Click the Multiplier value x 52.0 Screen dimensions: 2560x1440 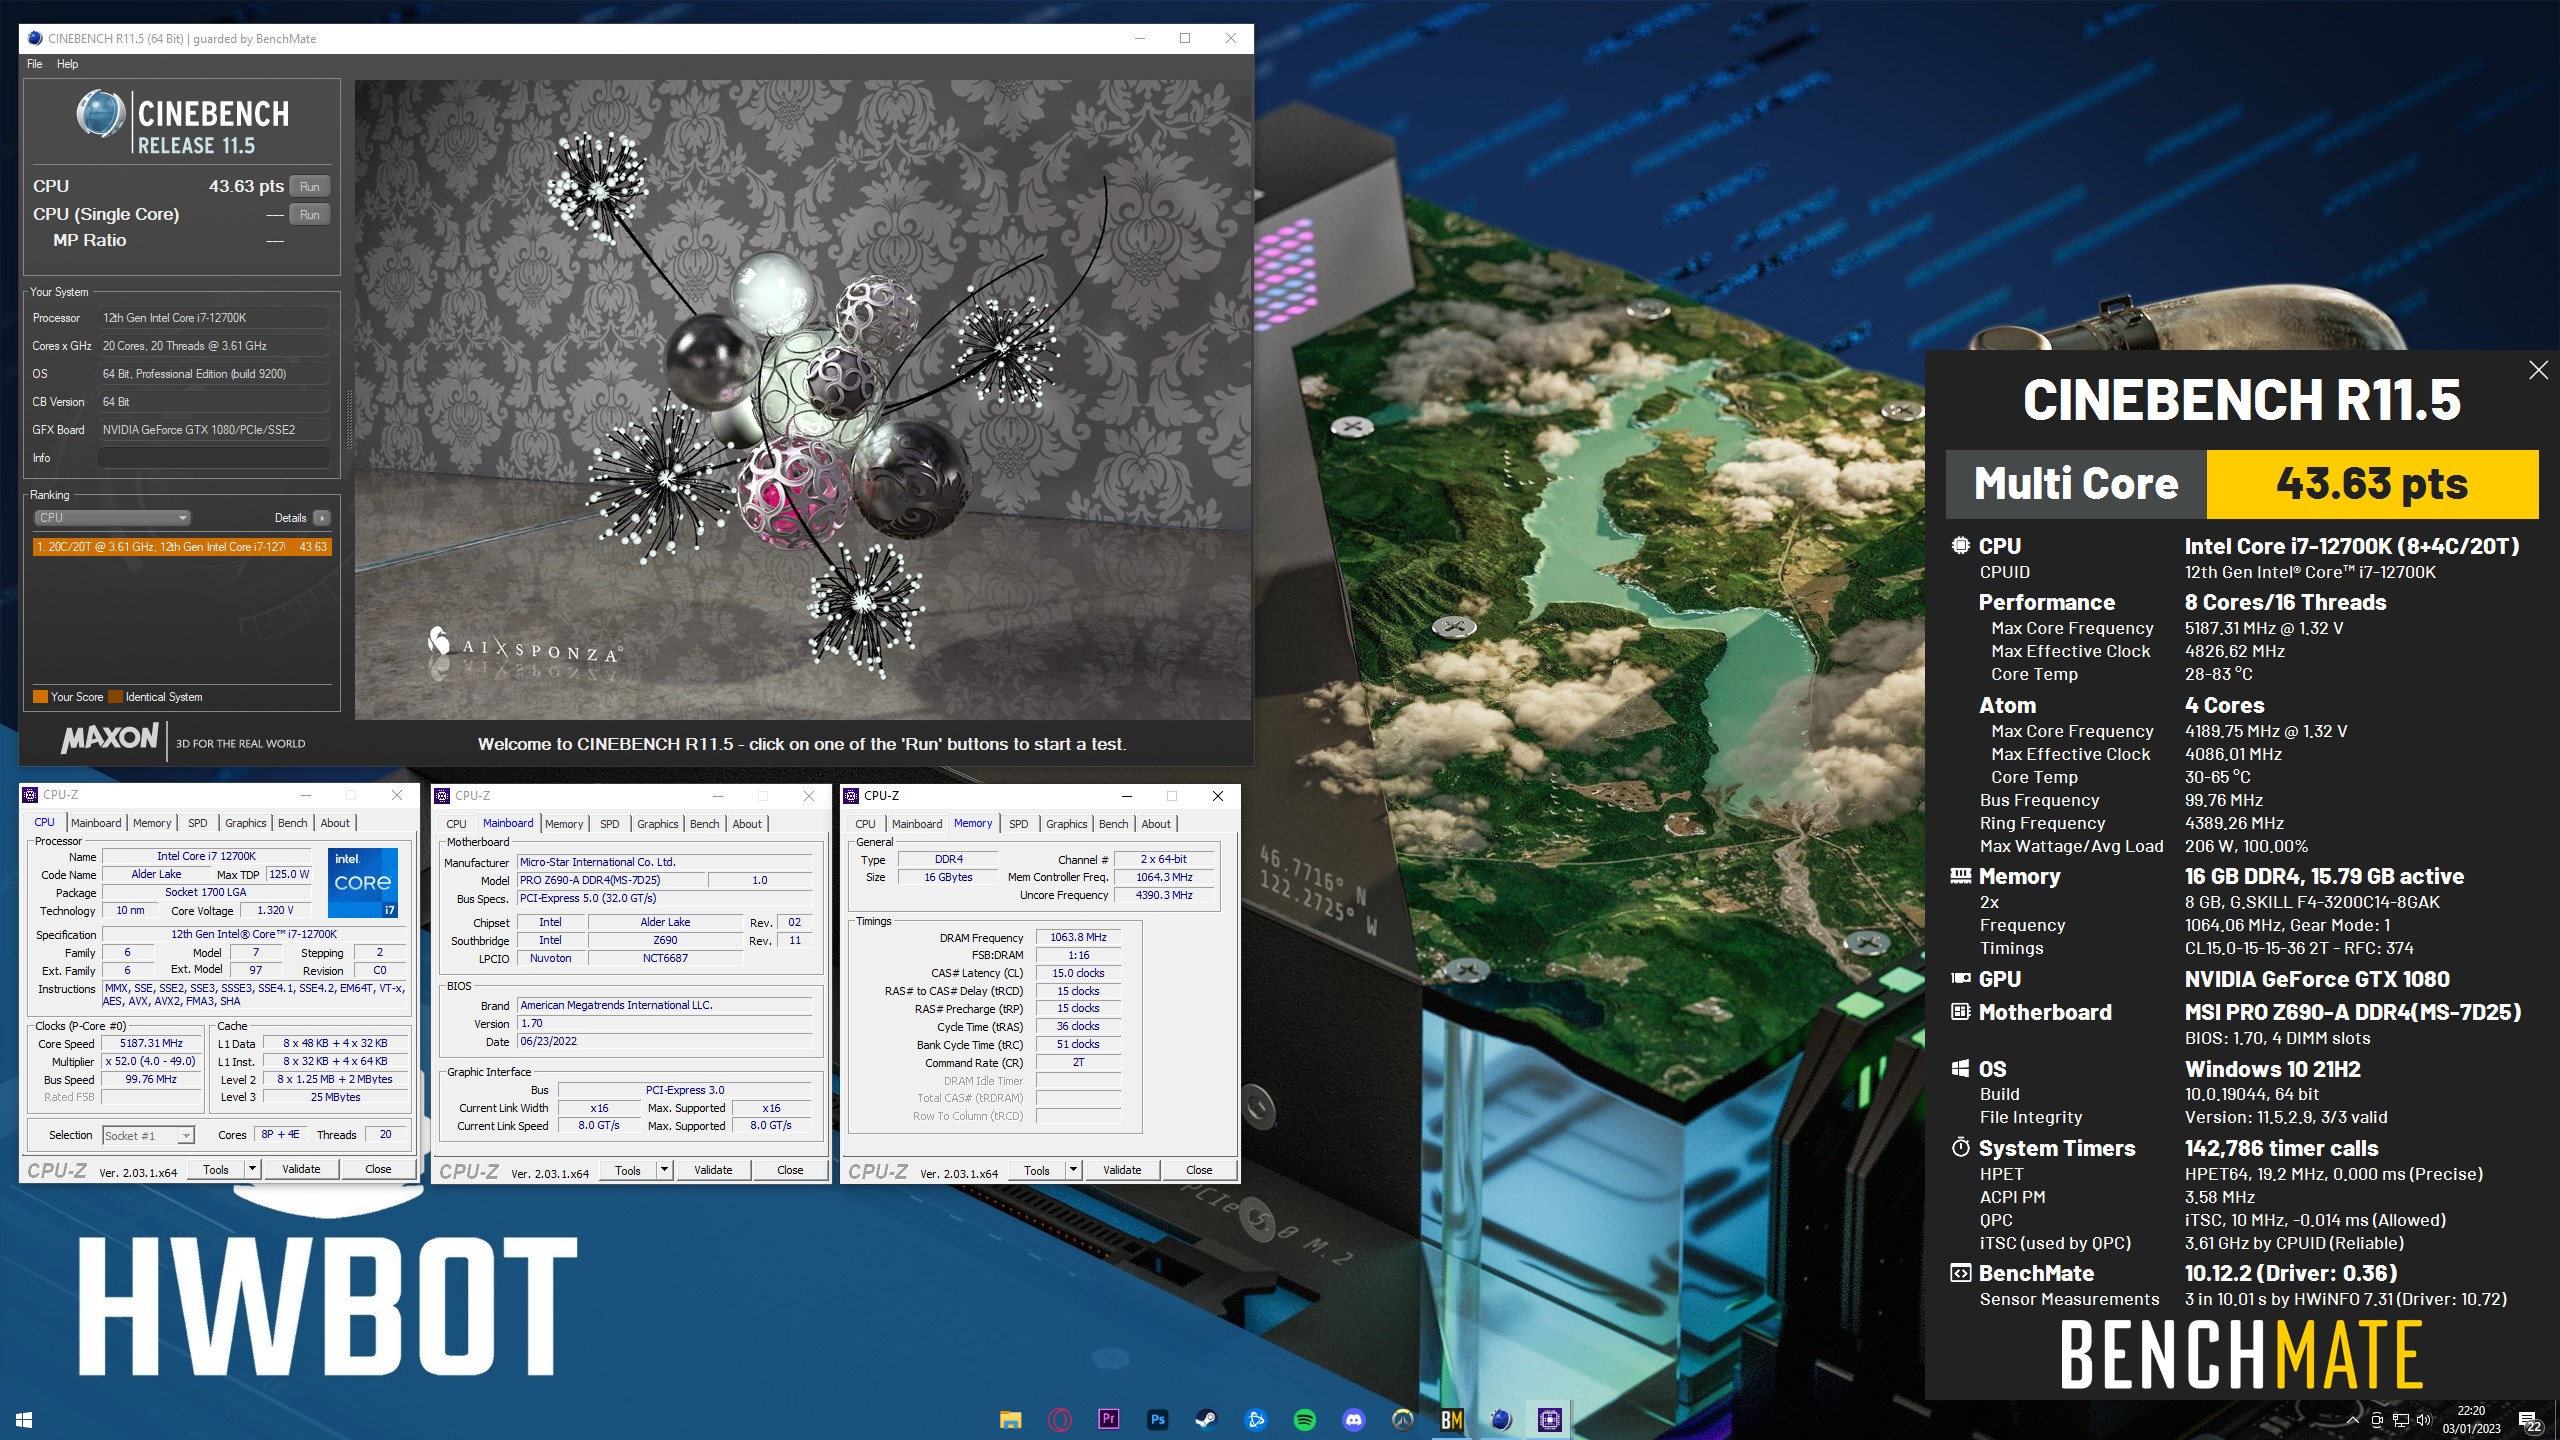click(x=152, y=1062)
